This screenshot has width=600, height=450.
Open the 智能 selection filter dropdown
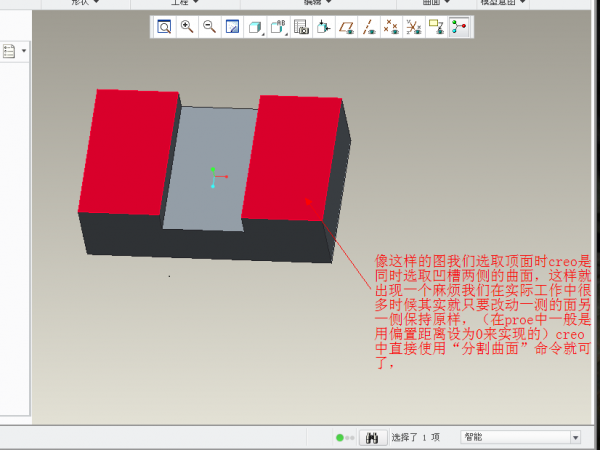click(x=519, y=437)
